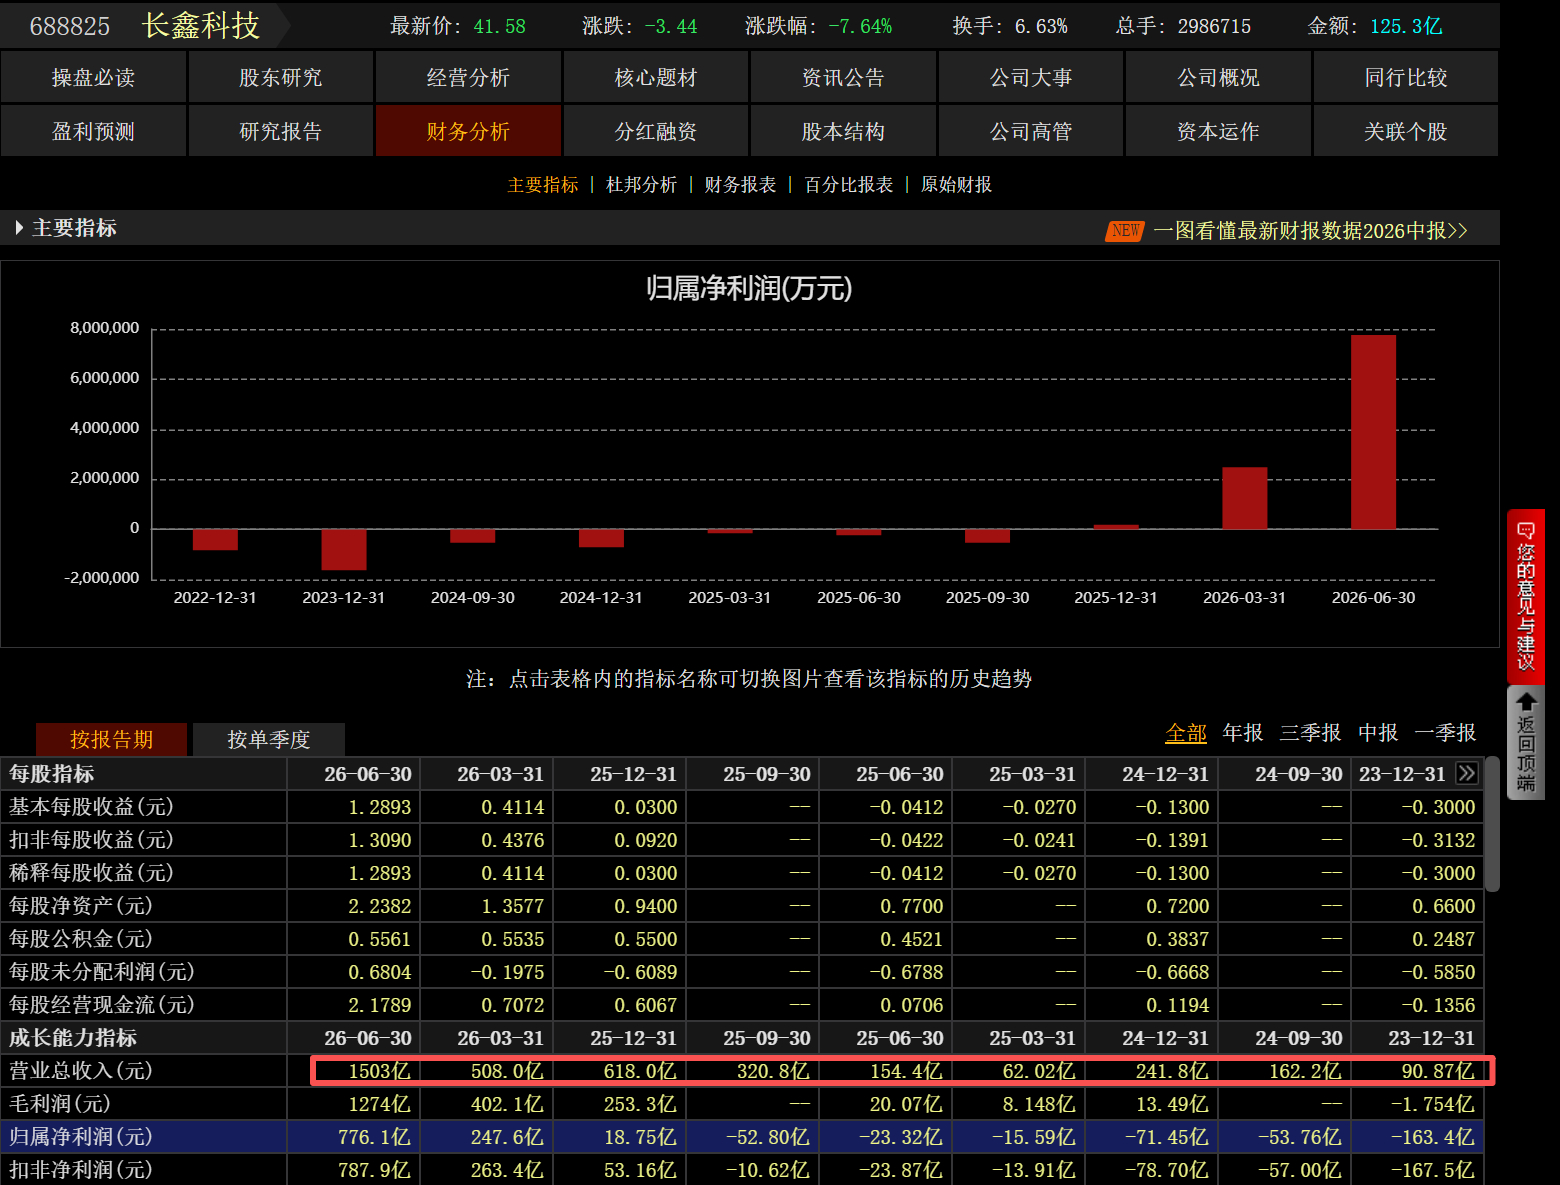Screen dimensions: 1560x1185
Task: Filter reports by 三季报
Action: click(x=1310, y=733)
